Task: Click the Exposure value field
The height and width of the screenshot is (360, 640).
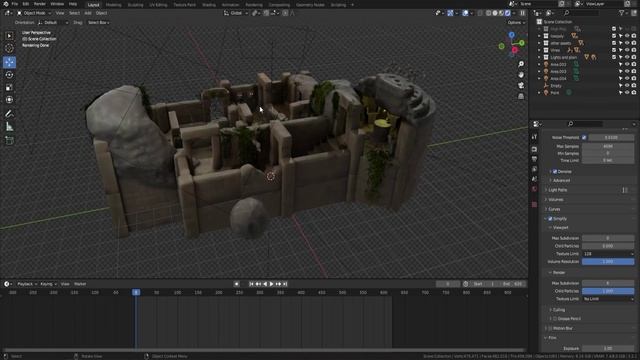Action: pos(608,349)
